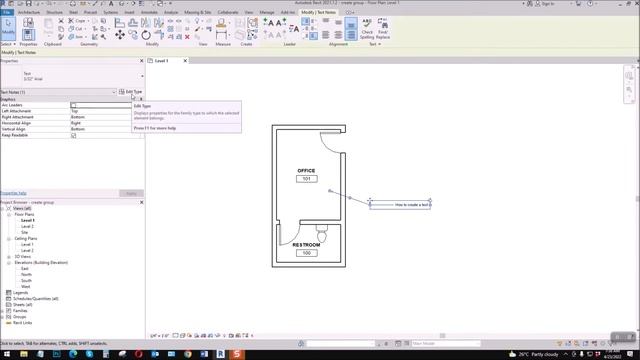Click the Create Group icon
The image size is (640, 360).
click(253, 23)
